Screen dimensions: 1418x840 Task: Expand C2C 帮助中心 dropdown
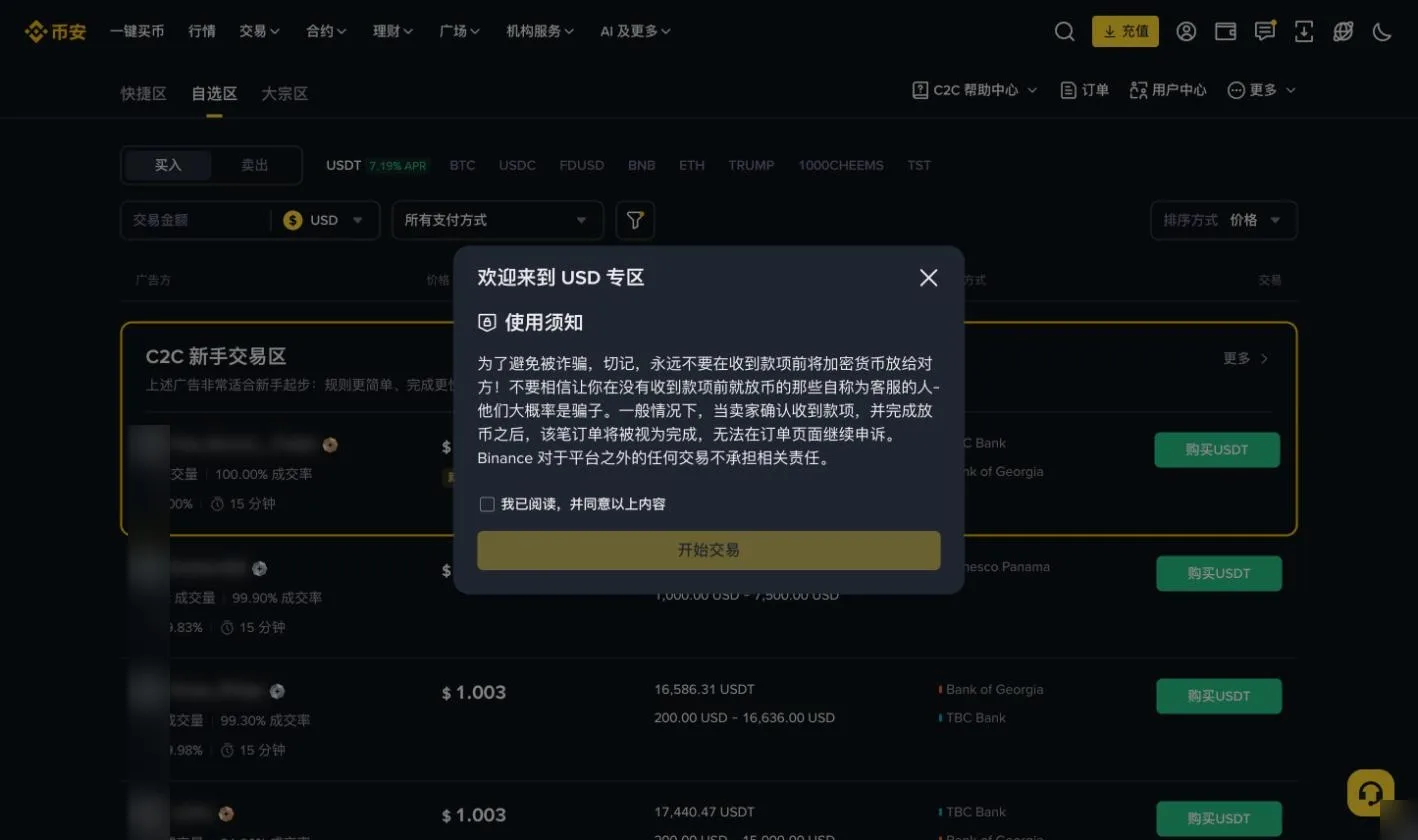tap(975, 90)
